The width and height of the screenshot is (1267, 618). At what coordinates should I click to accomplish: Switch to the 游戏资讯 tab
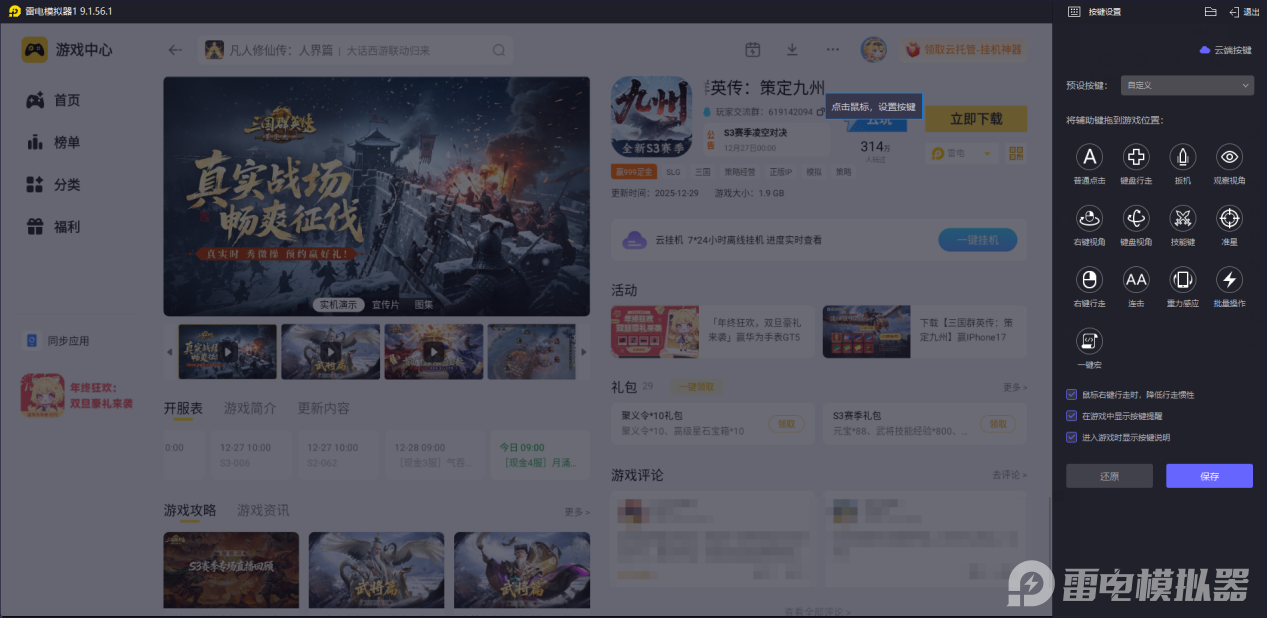(263, 510)
